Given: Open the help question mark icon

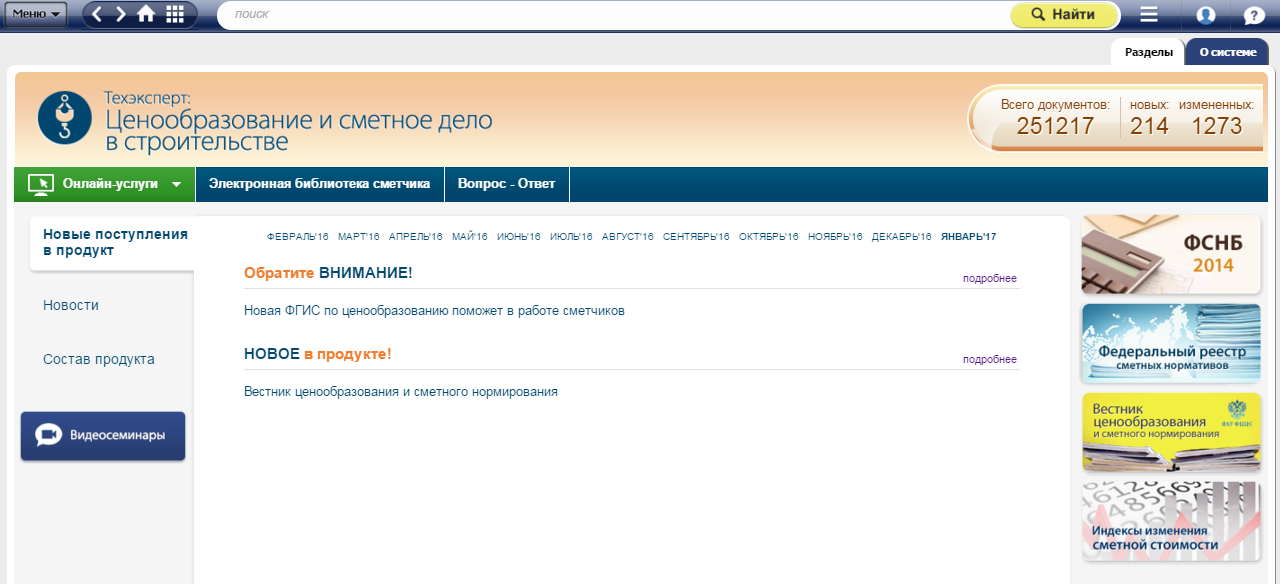Looking at the screenshot, I should [x=1254, y=15].
